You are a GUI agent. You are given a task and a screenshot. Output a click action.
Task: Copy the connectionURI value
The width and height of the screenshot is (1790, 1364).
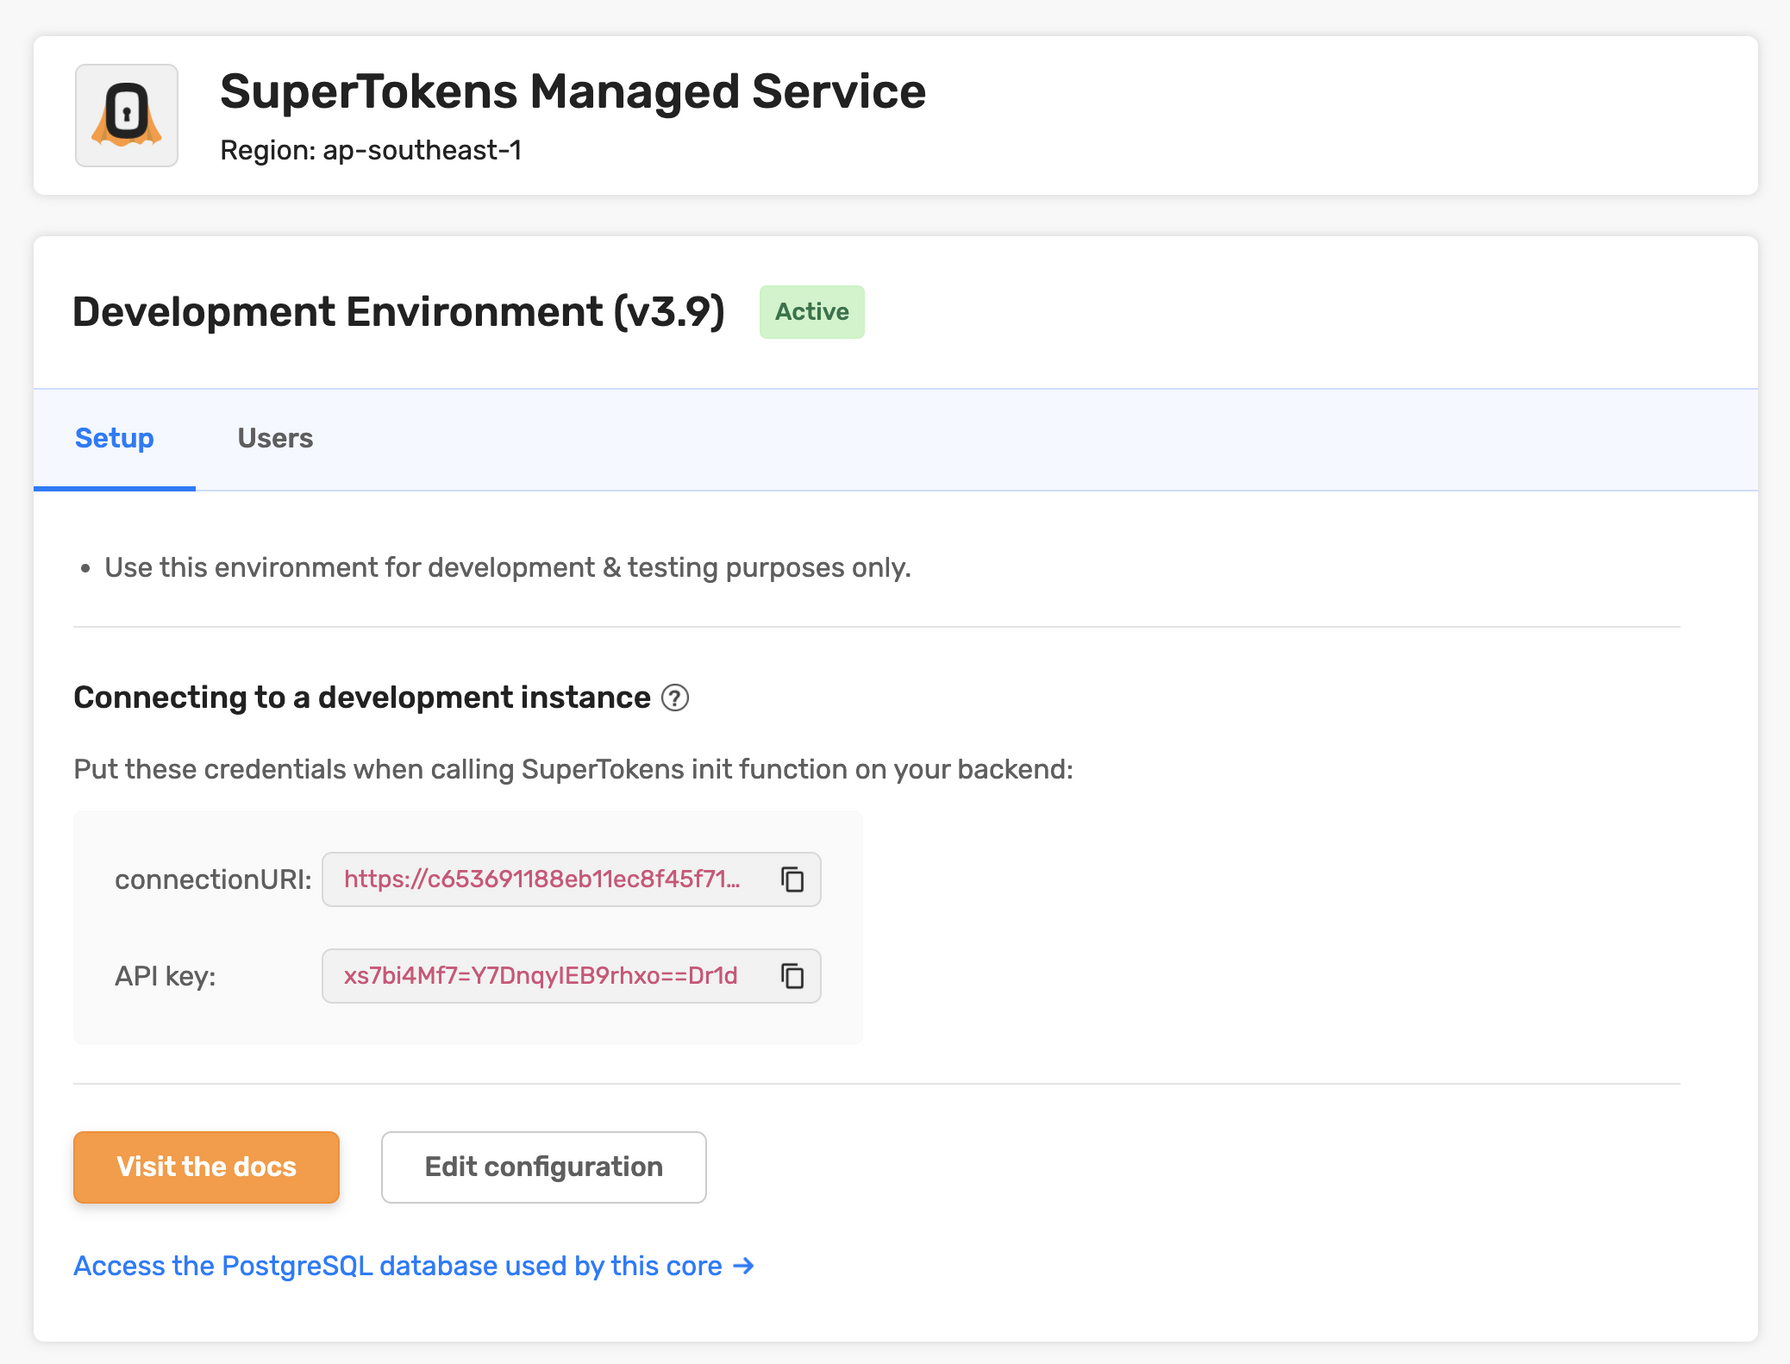pyautogui.click(x=792, y=880)
